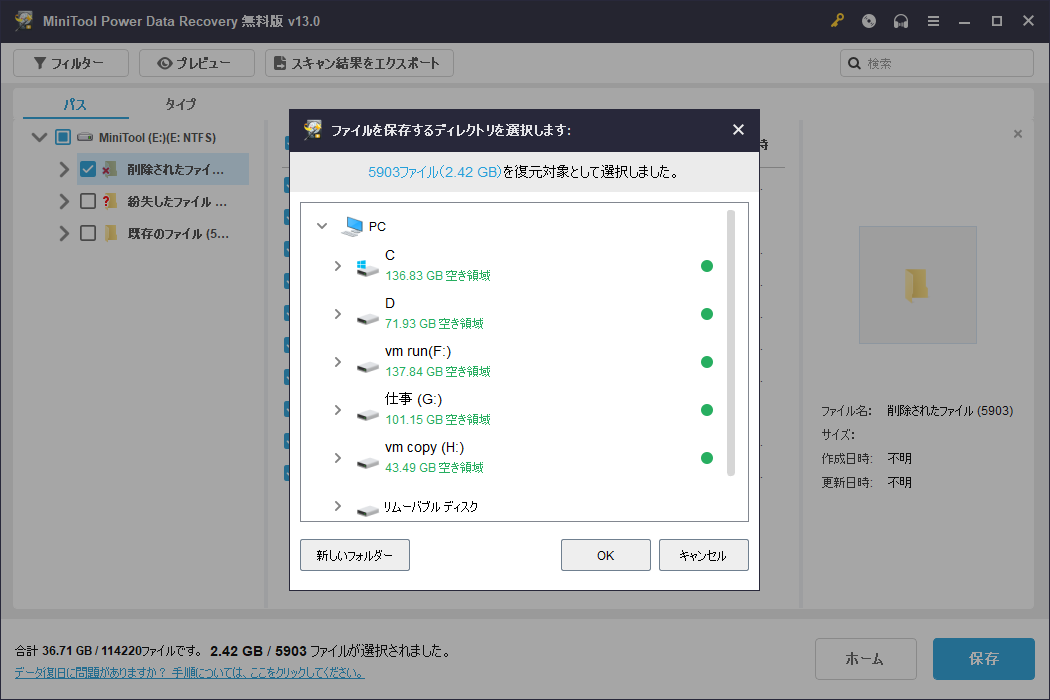
Task: Select the 仕事 (G:) drive icon
Action: pyautogui.click(x=367, y=415)
